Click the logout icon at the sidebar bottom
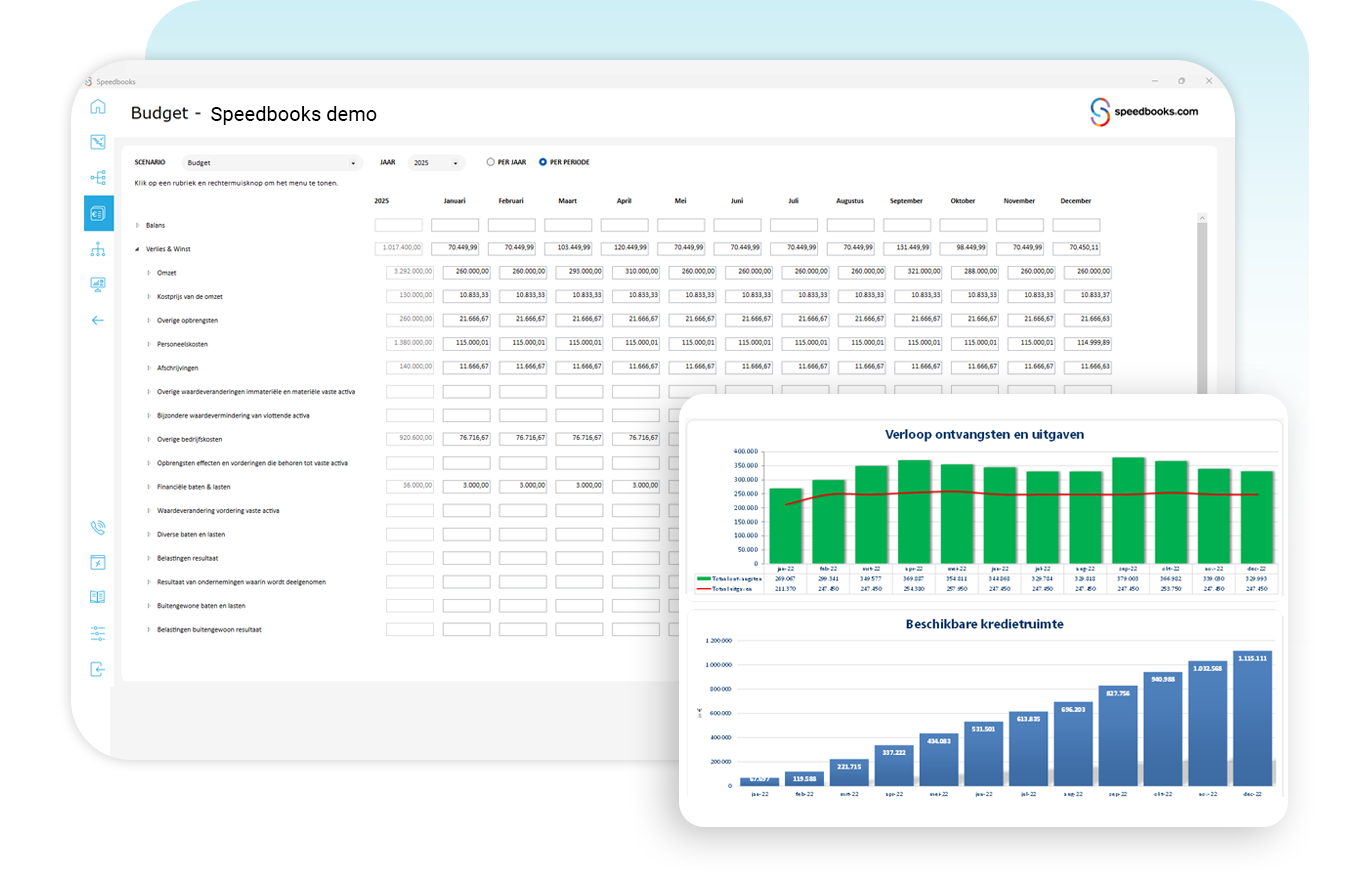 pyautogui.click(x=98, y=669)
